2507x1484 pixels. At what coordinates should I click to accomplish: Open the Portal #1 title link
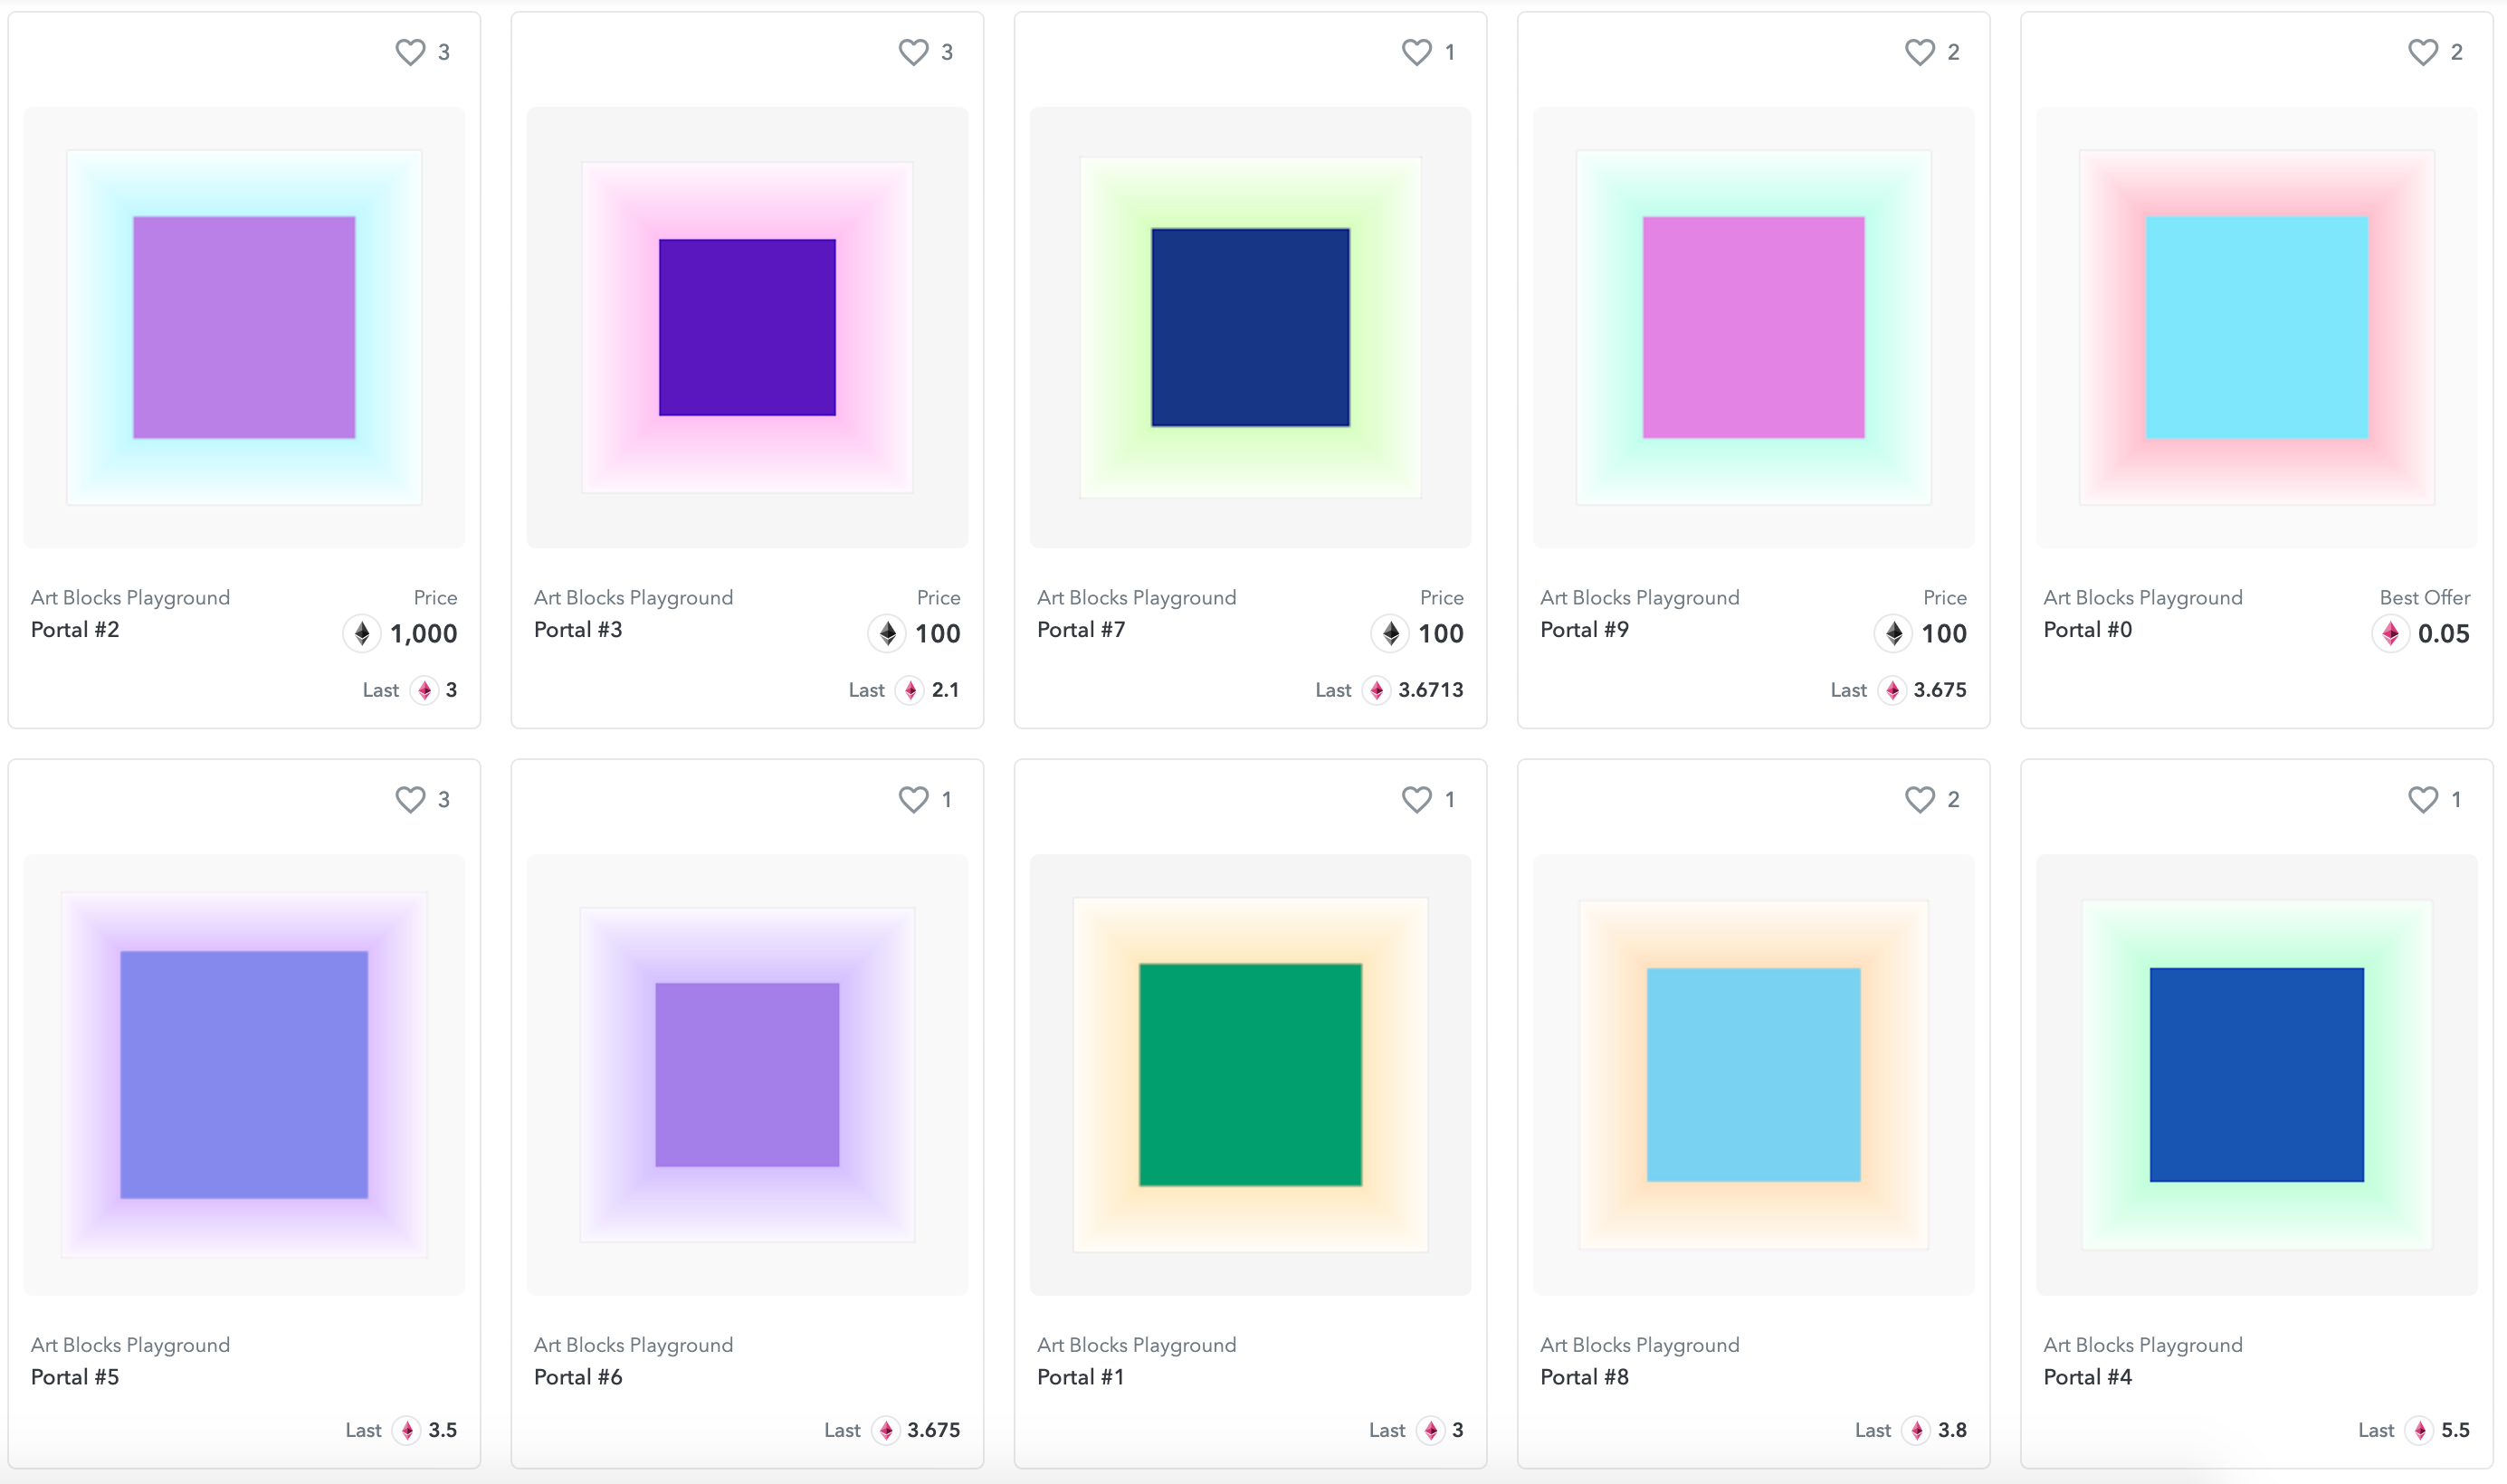(1080, 1377)
